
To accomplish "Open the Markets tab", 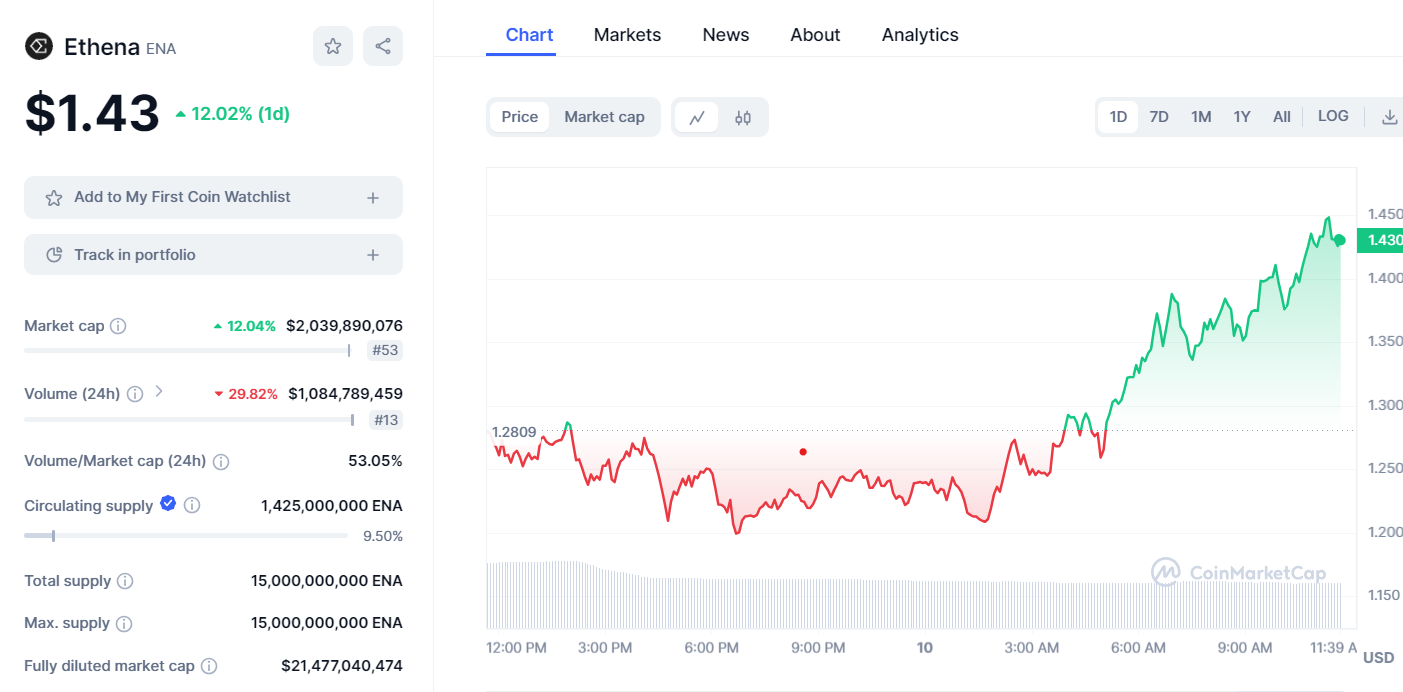I will pyautogui.click(x=627, y=35).
